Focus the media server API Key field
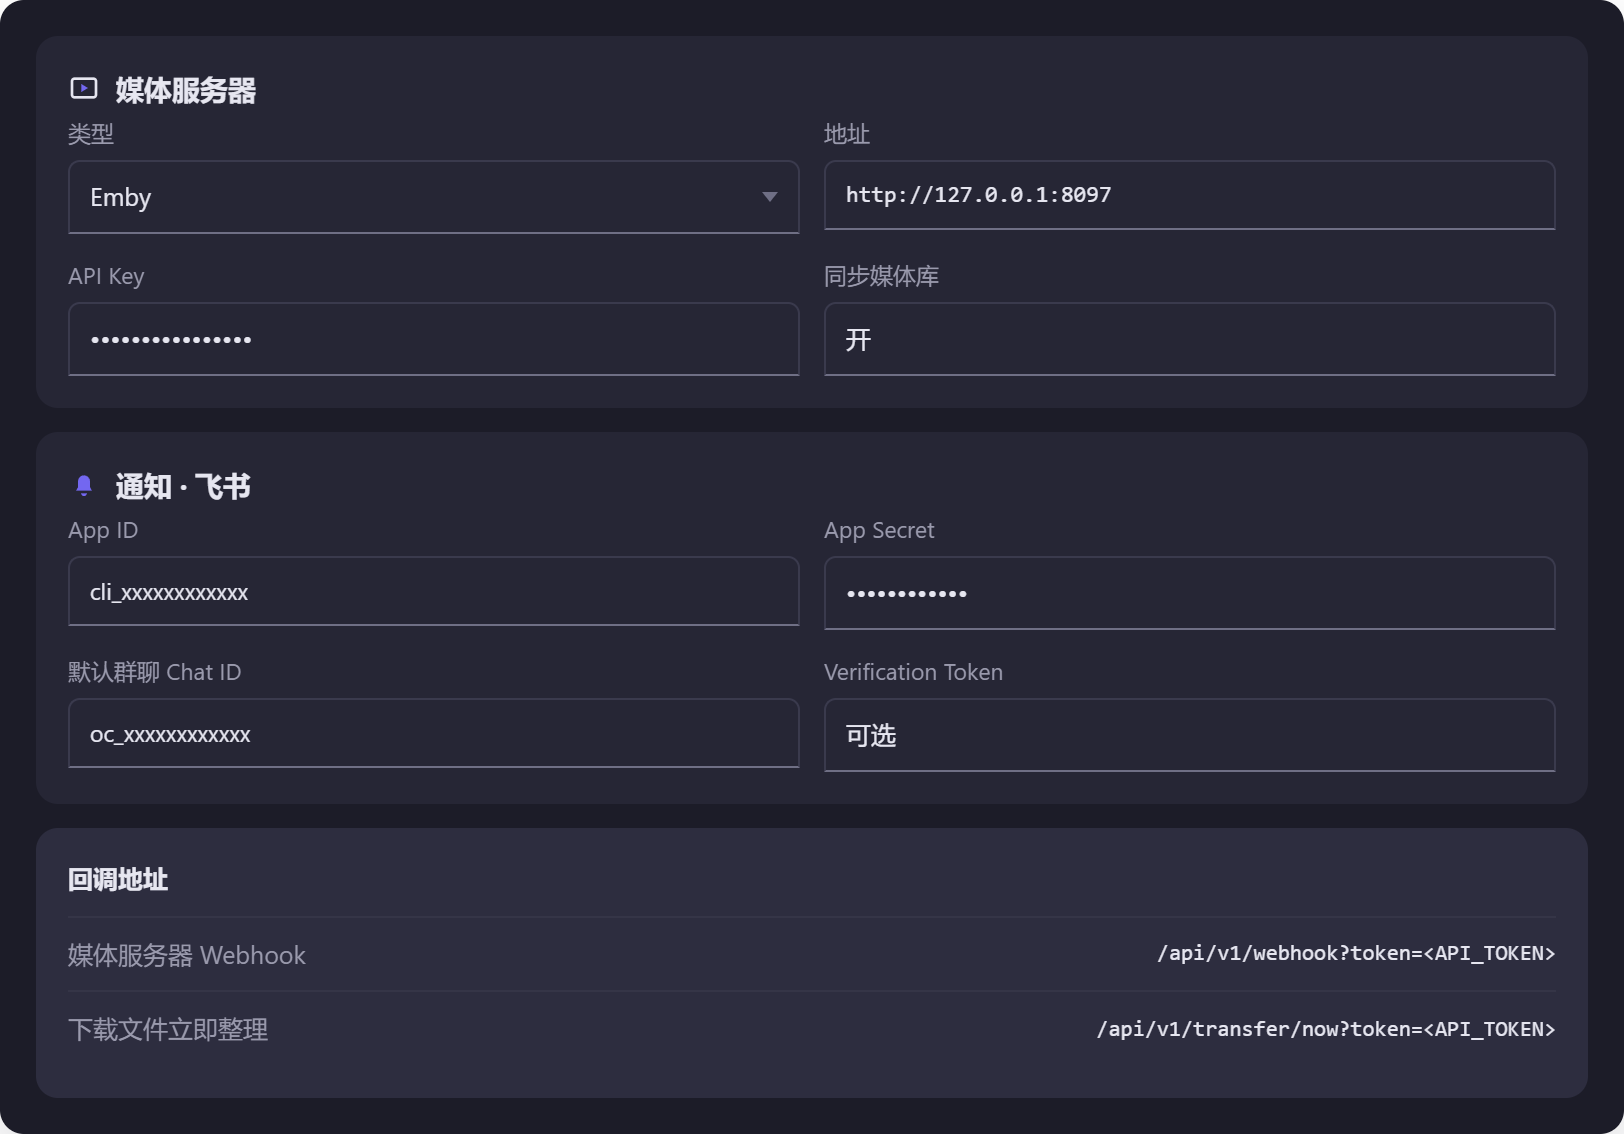This screenshot has height=1134, width=1624. click(433, 339)
